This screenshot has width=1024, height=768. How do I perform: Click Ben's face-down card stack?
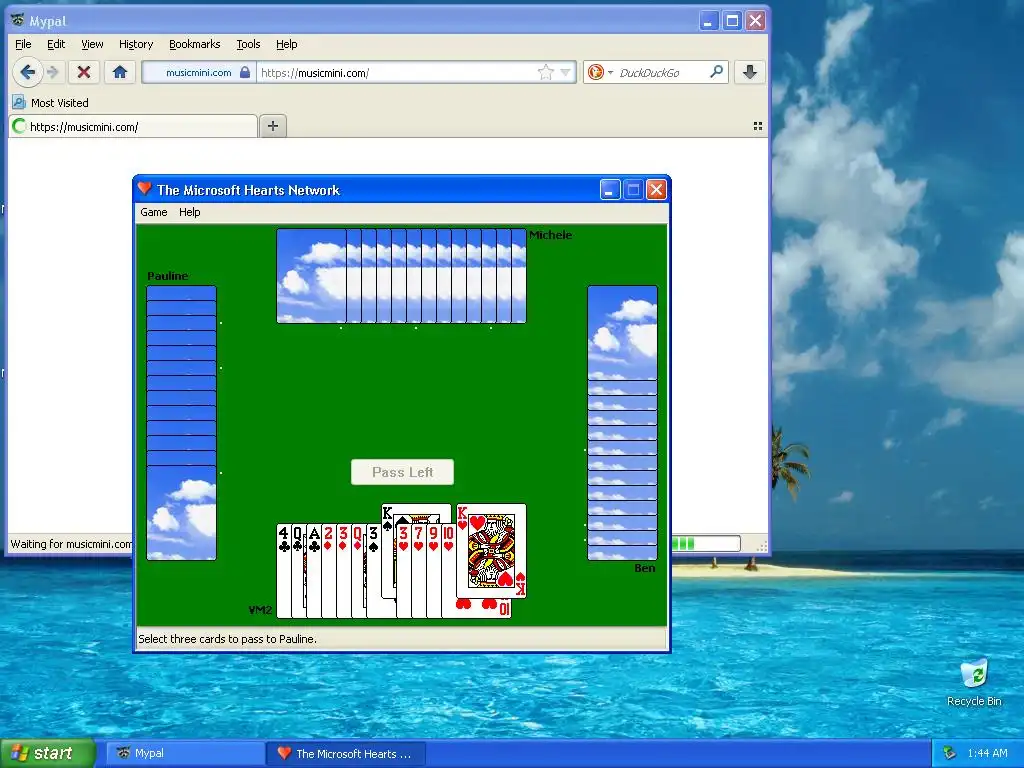pos(622,423)
